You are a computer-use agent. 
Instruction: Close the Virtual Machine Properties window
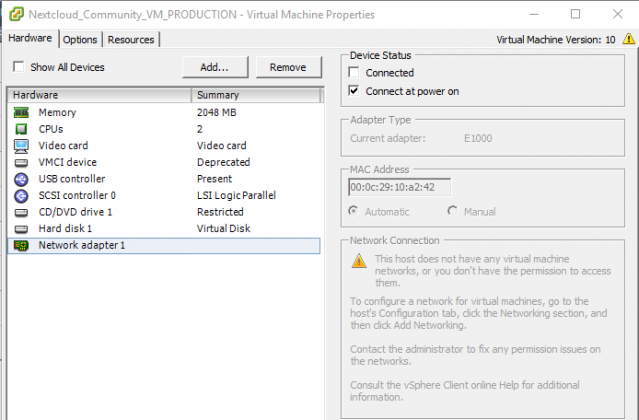[x=618, y=14]
